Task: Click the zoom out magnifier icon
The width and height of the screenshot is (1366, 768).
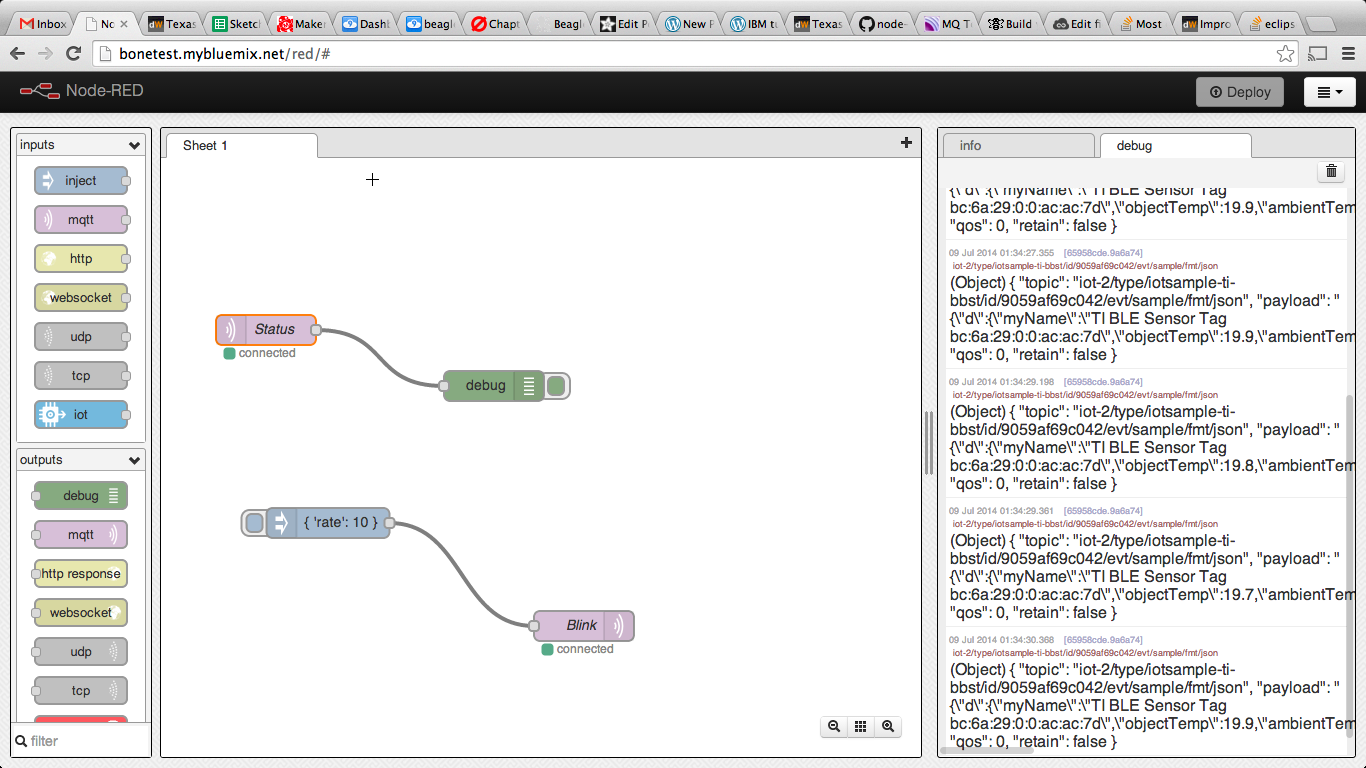Action: (x=833, y=727)
